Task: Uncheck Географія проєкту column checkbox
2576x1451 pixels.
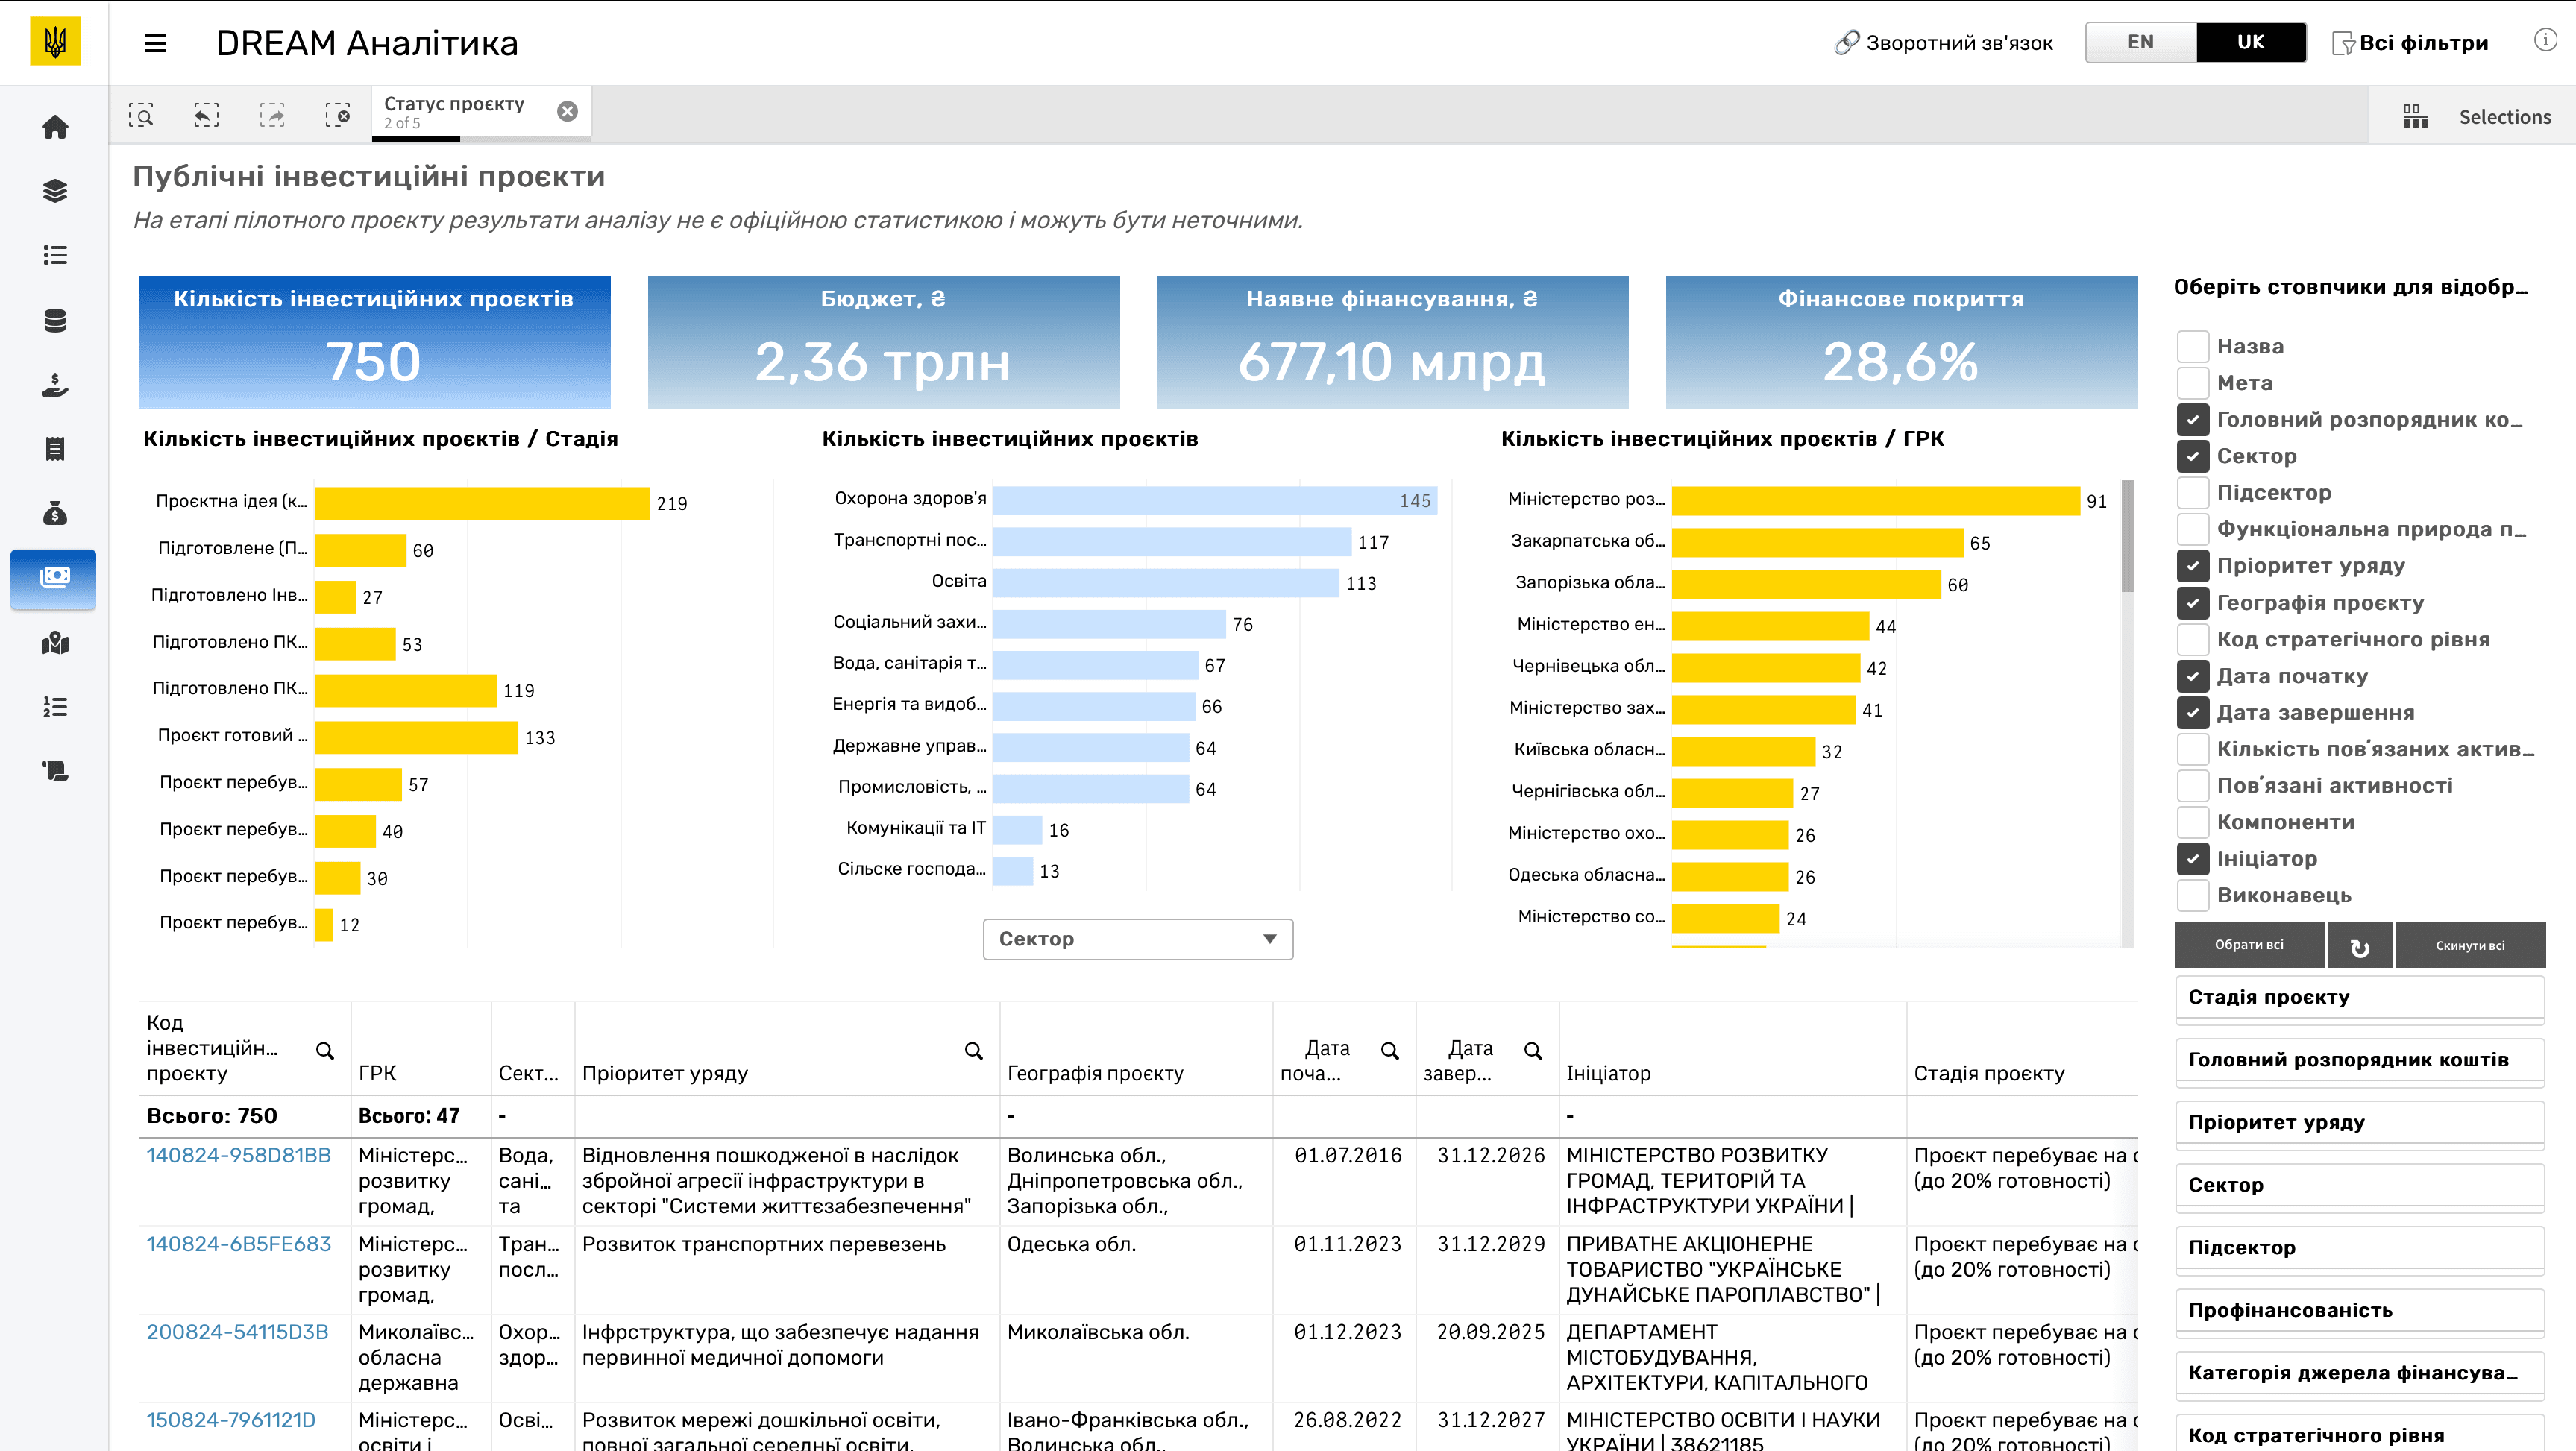Action: pyautogui.click(x=2193, y=602)
